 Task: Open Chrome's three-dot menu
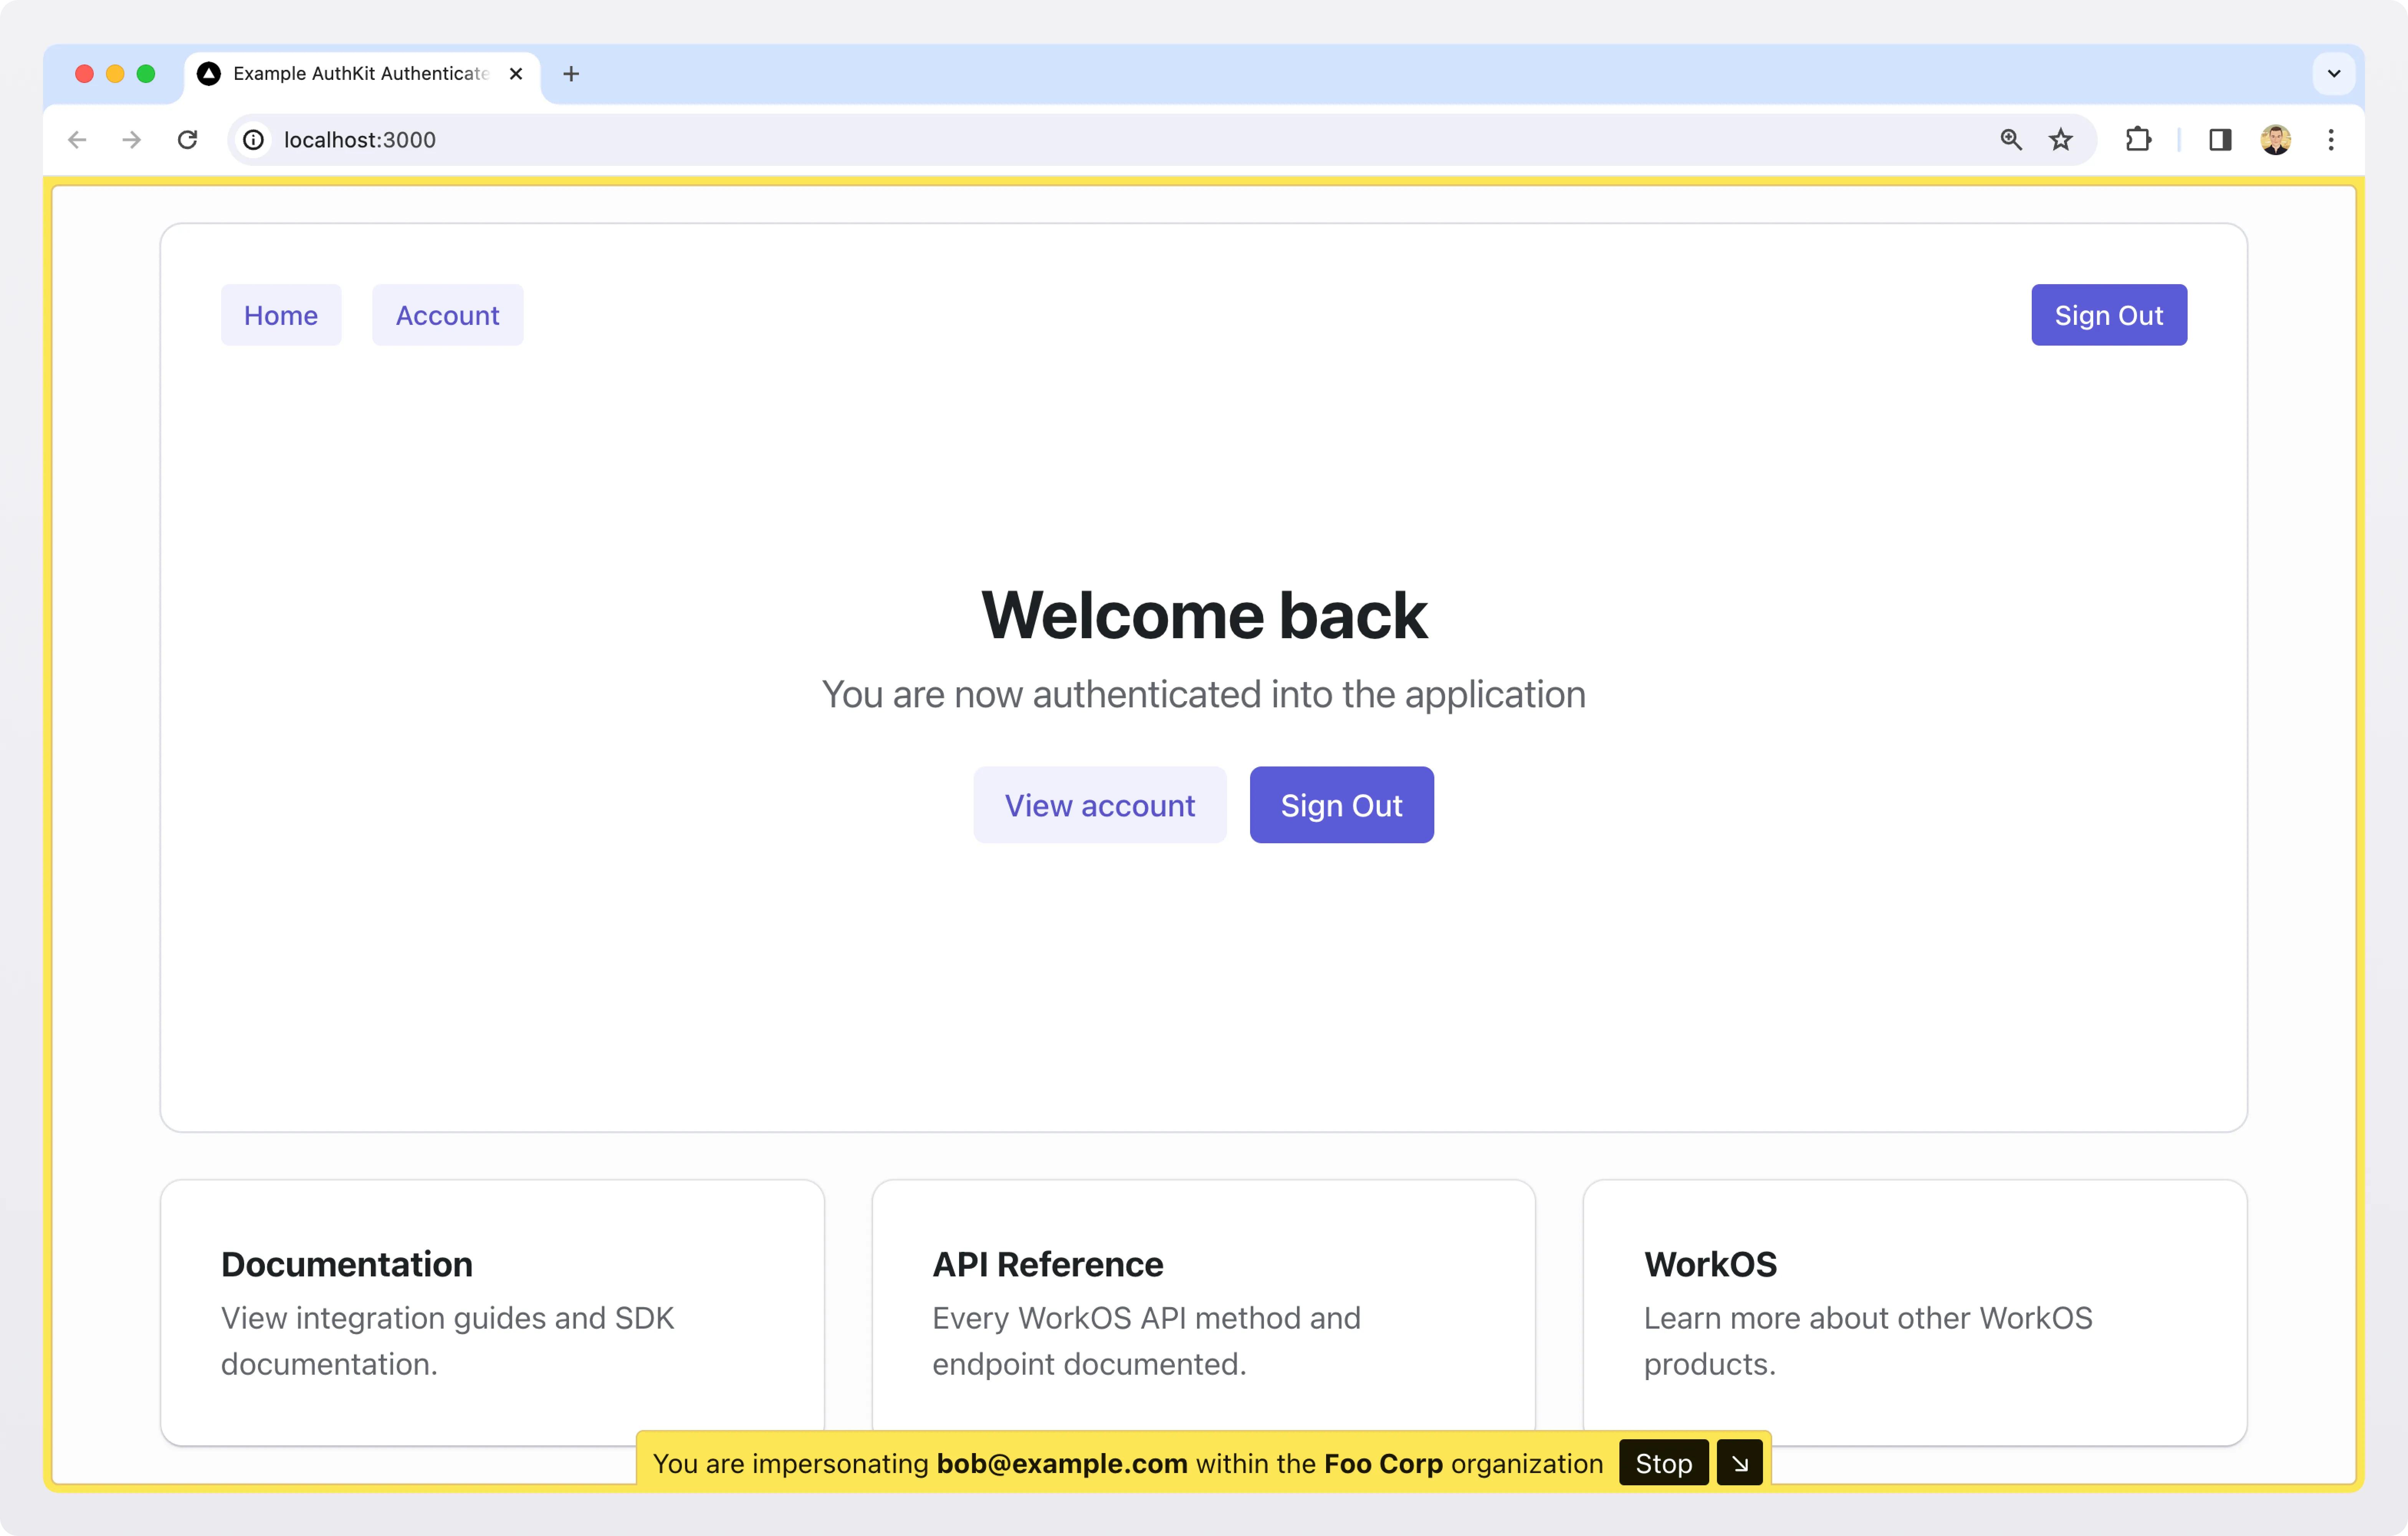click(2331, 140)
